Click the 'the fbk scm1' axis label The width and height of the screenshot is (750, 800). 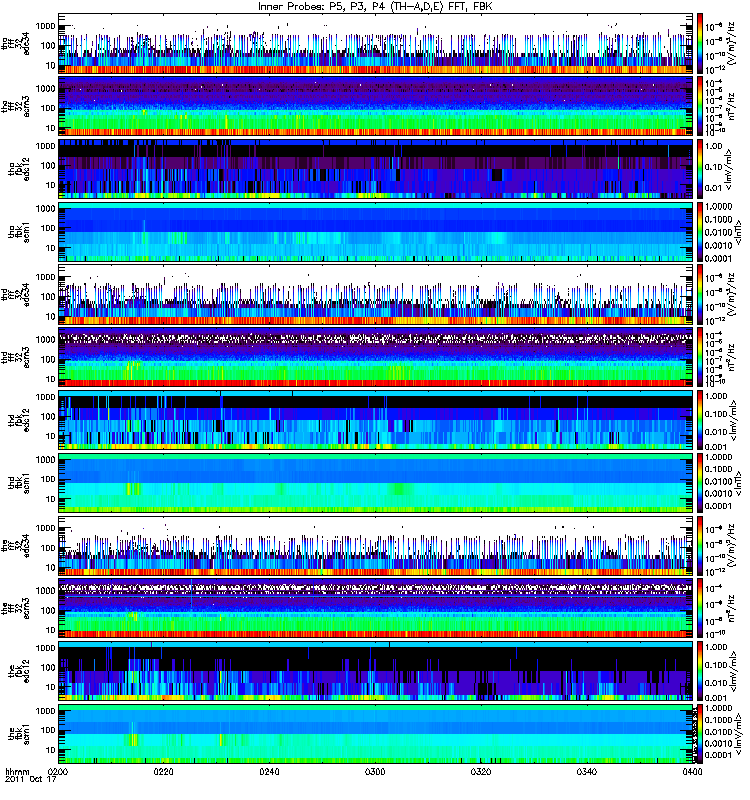(x=20, y=734)
